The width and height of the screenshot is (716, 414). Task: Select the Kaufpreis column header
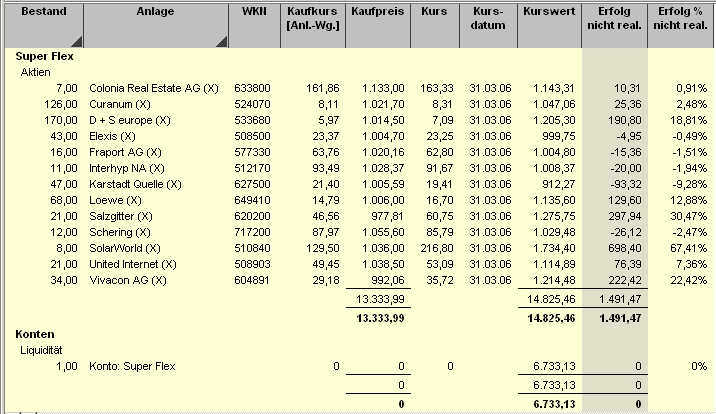pyautogui.click(x=378, y=26)
